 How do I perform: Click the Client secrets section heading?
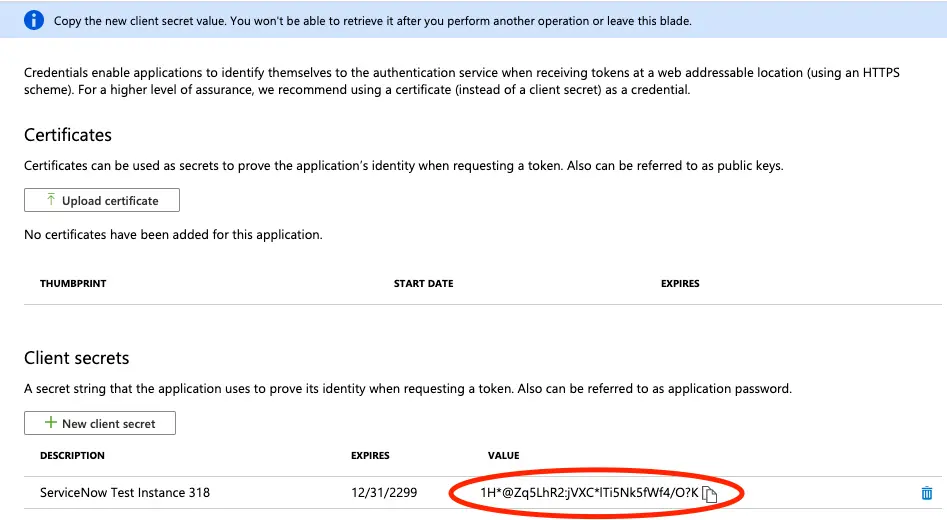pos(77,358)
